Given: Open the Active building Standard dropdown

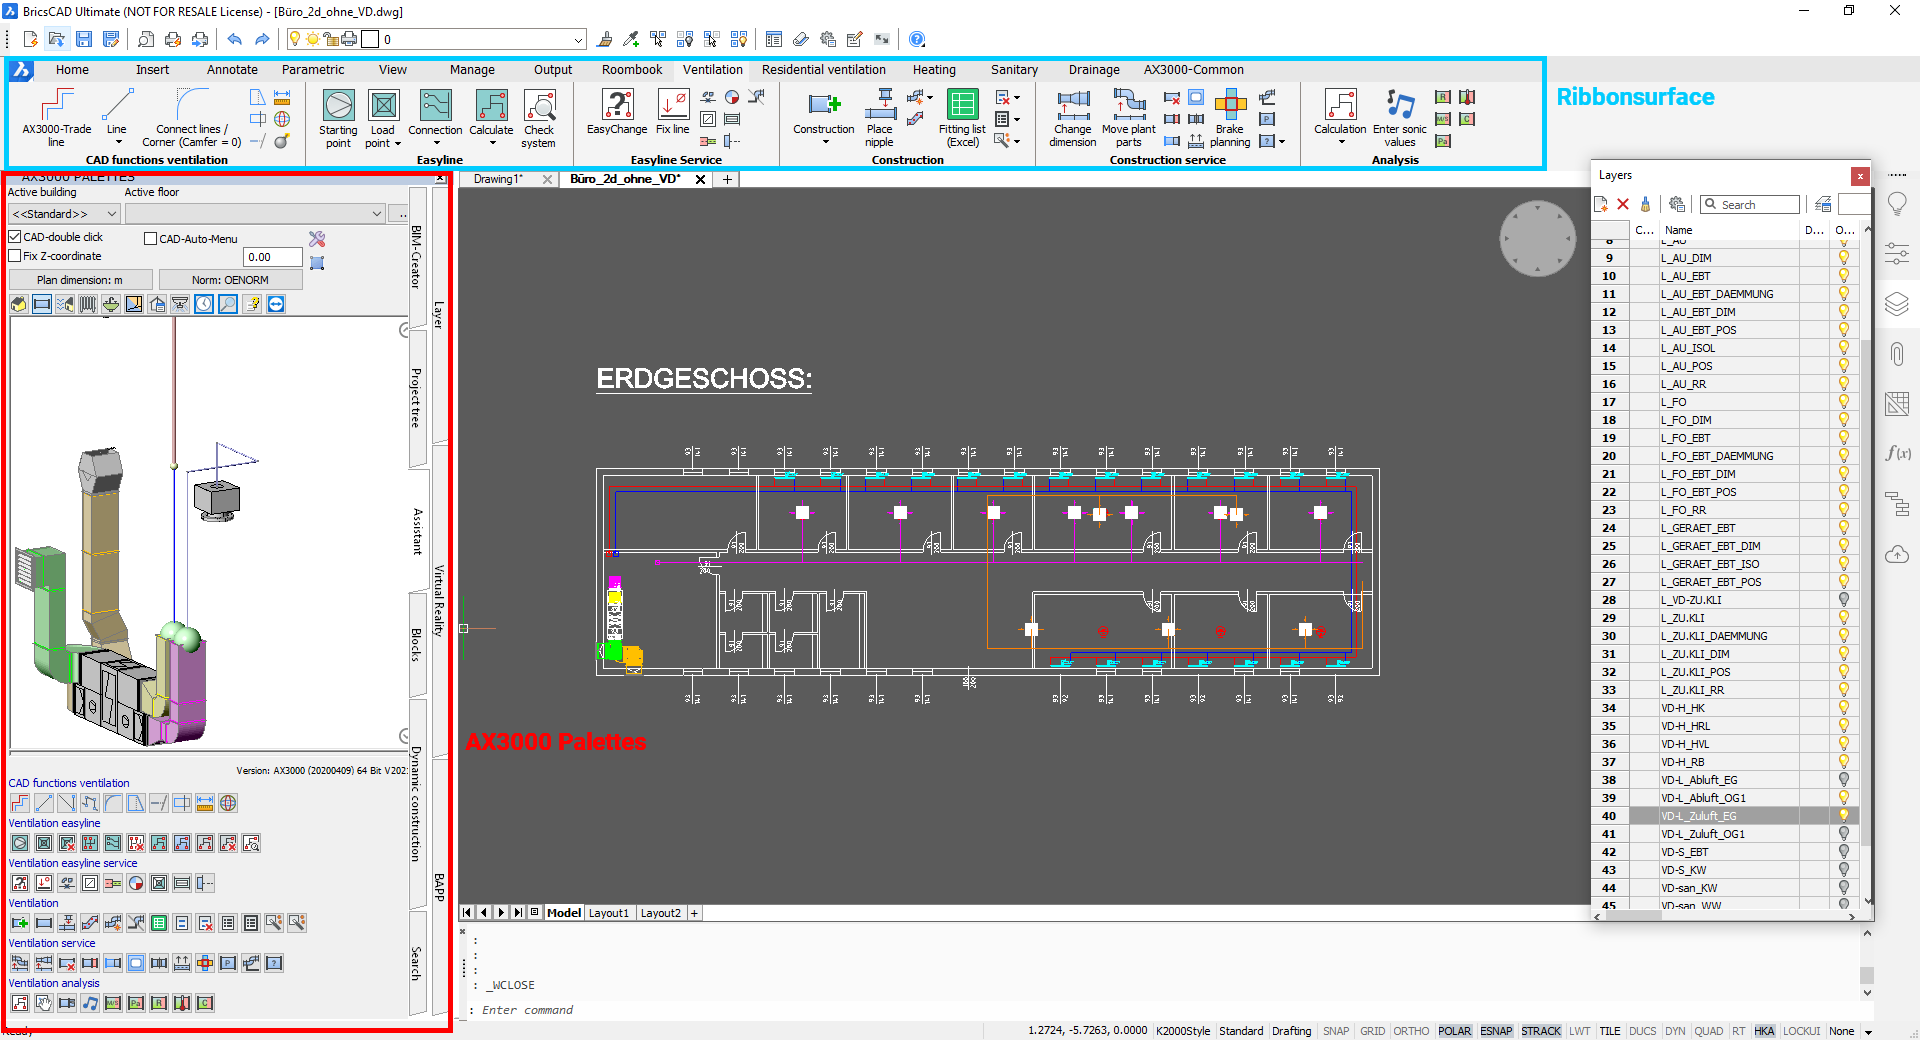Looking at the screenshot, I should 64,214.
